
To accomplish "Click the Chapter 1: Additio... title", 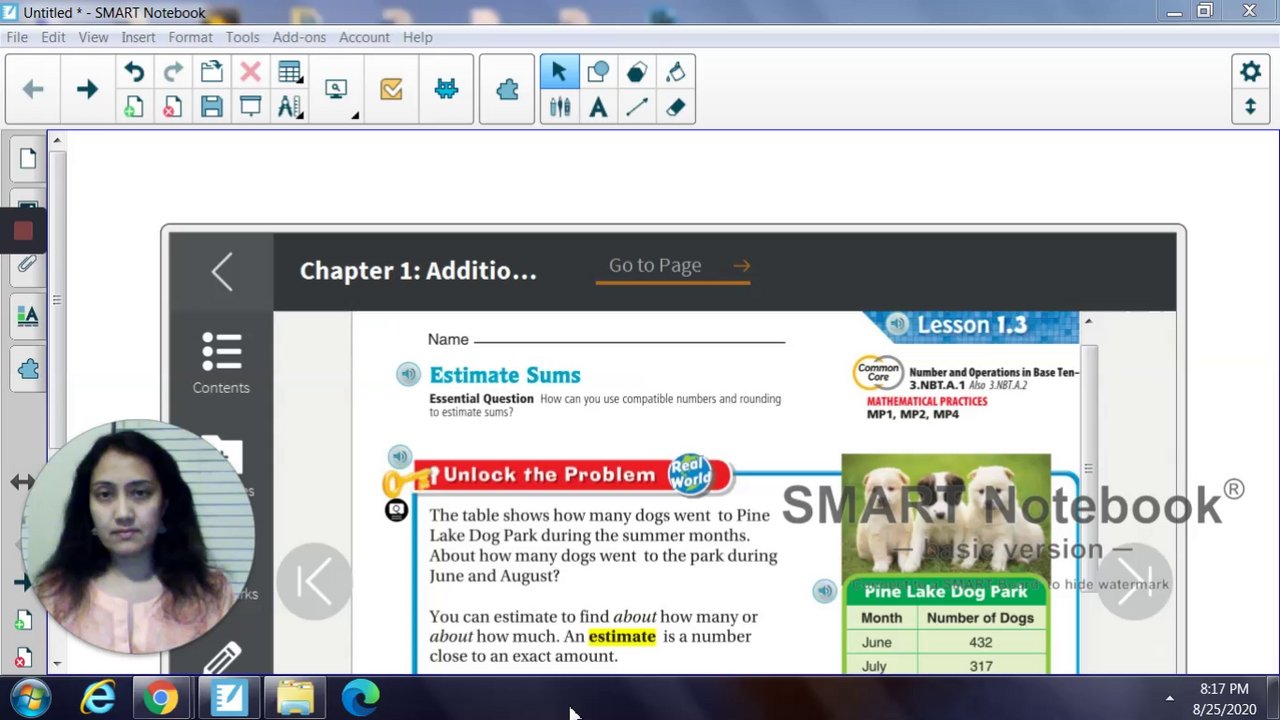I will coord(418,271).
